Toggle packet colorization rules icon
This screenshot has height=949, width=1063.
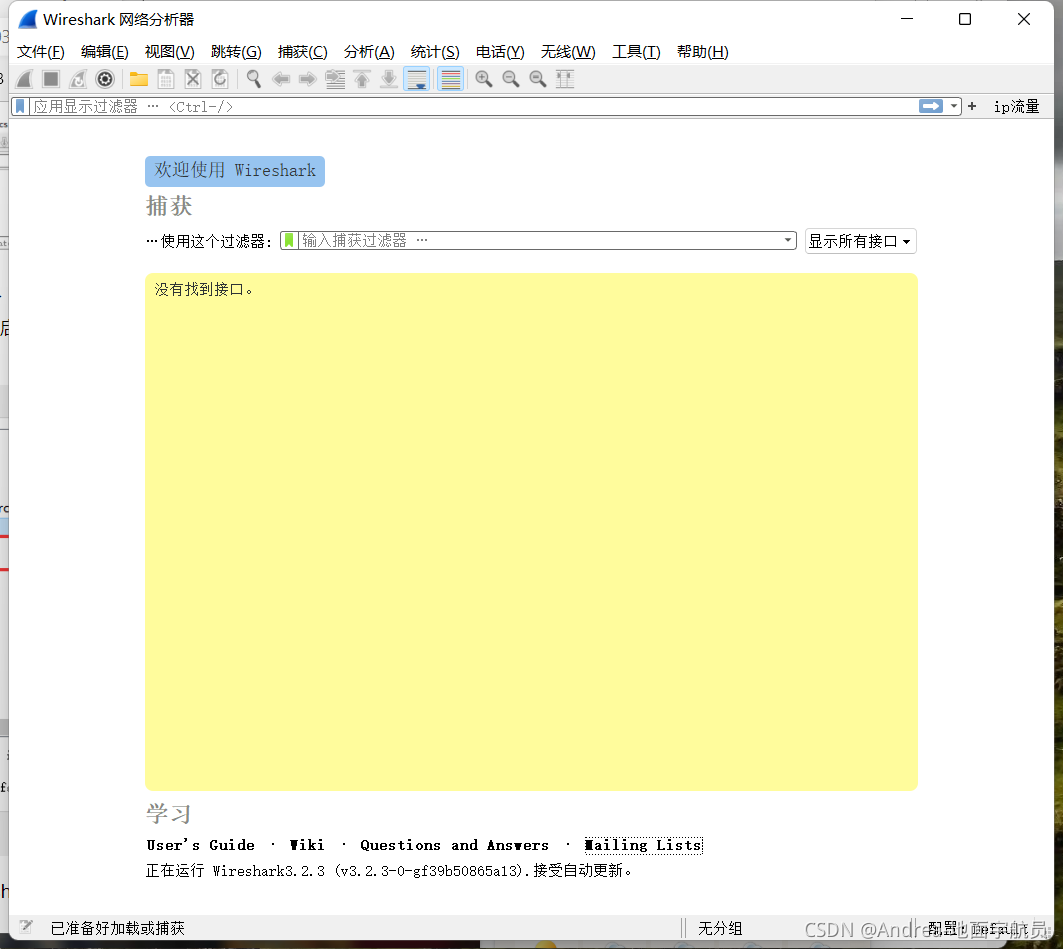coord(451,79)
